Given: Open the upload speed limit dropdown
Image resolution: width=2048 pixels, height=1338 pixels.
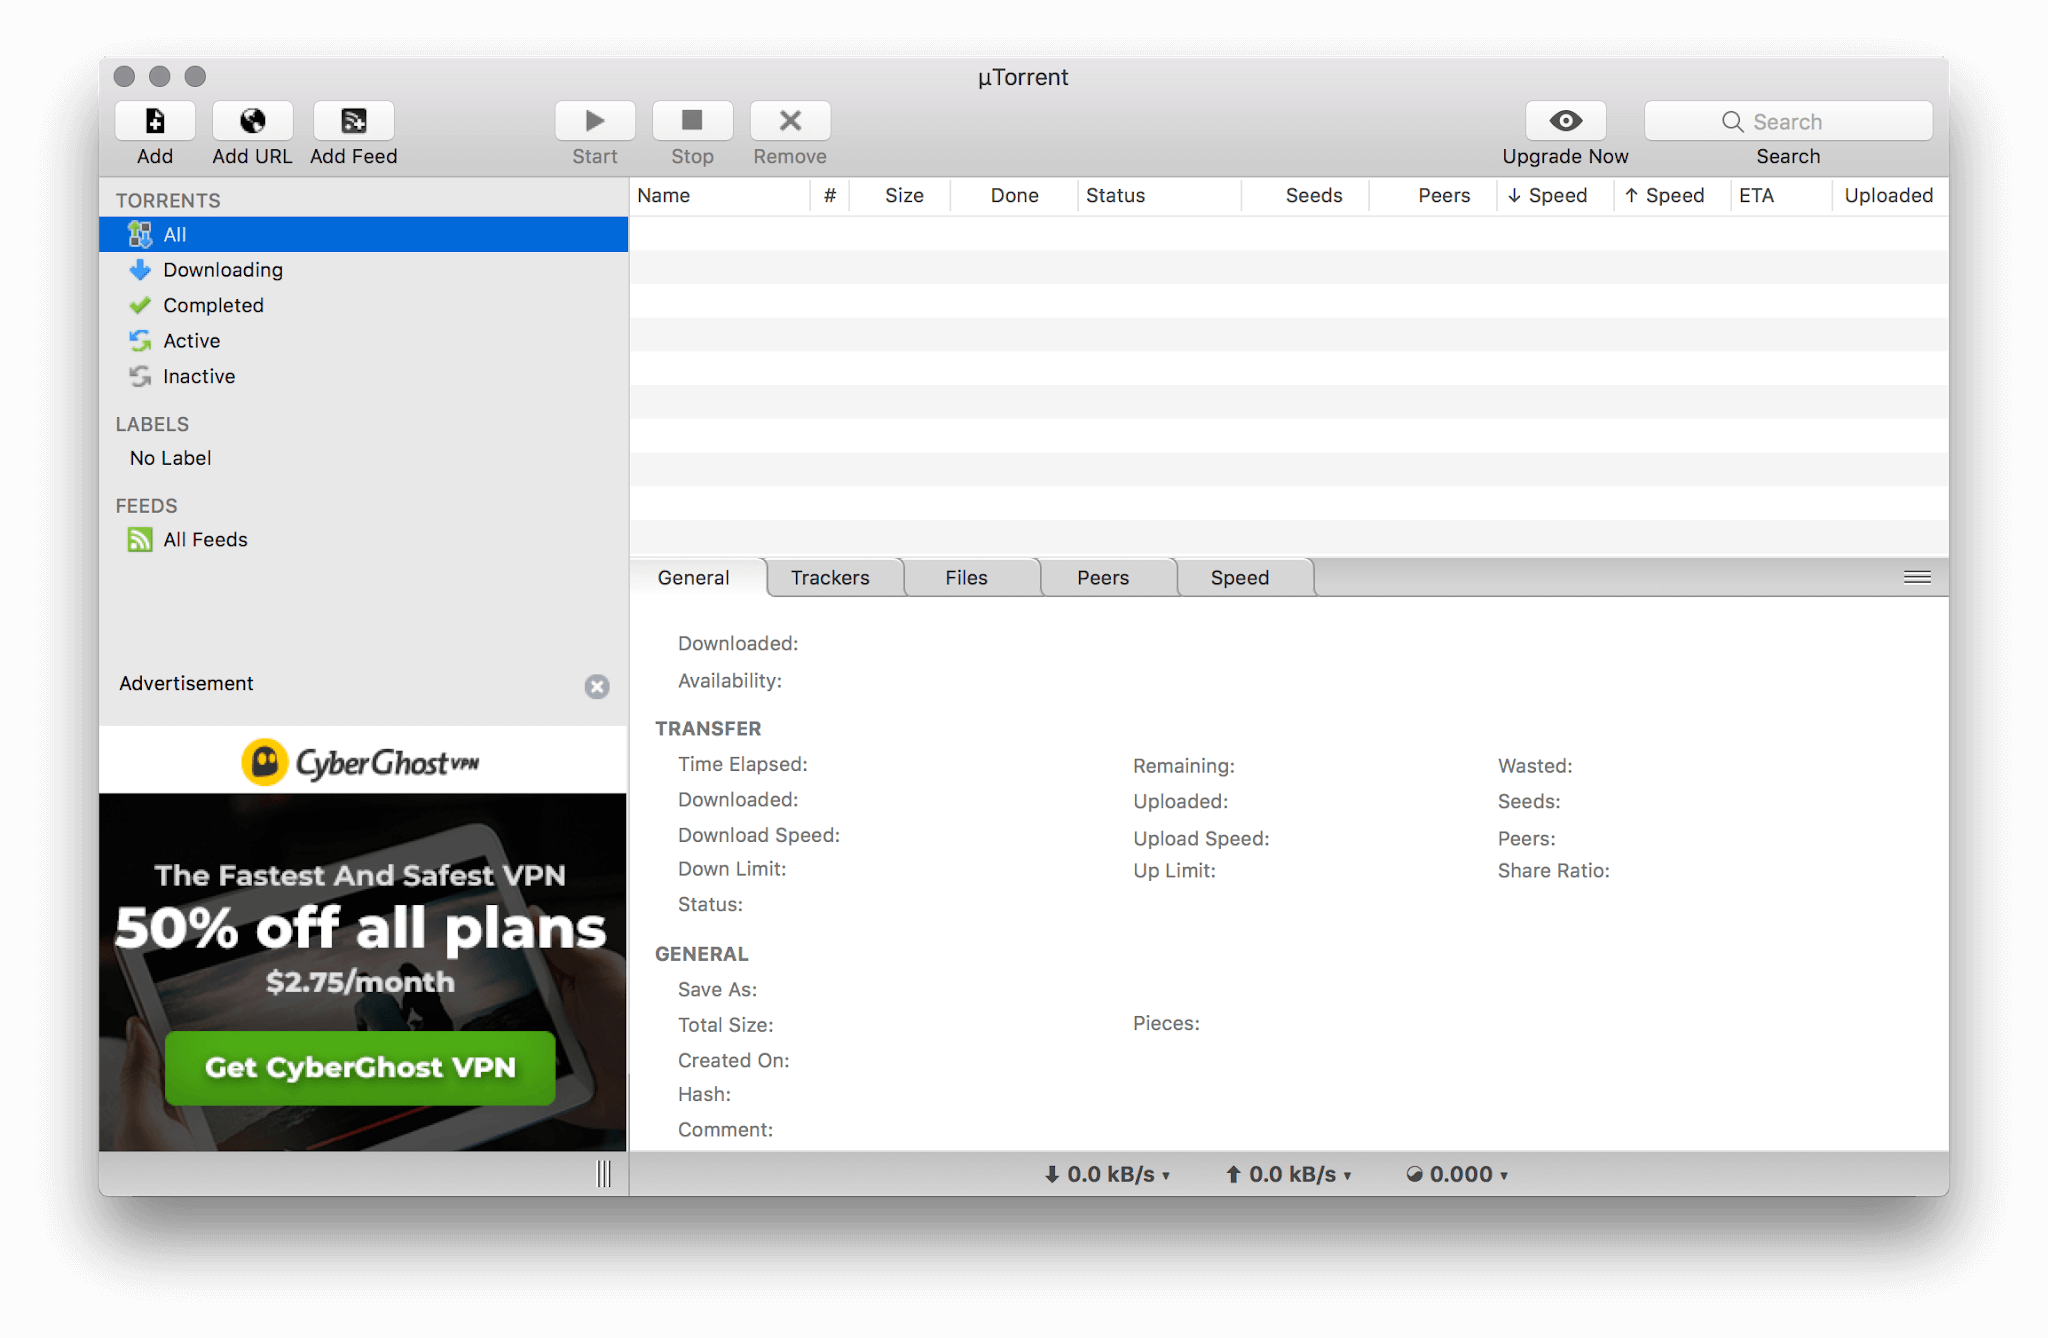Looking at the screenshot, I should [1290, 1175].
